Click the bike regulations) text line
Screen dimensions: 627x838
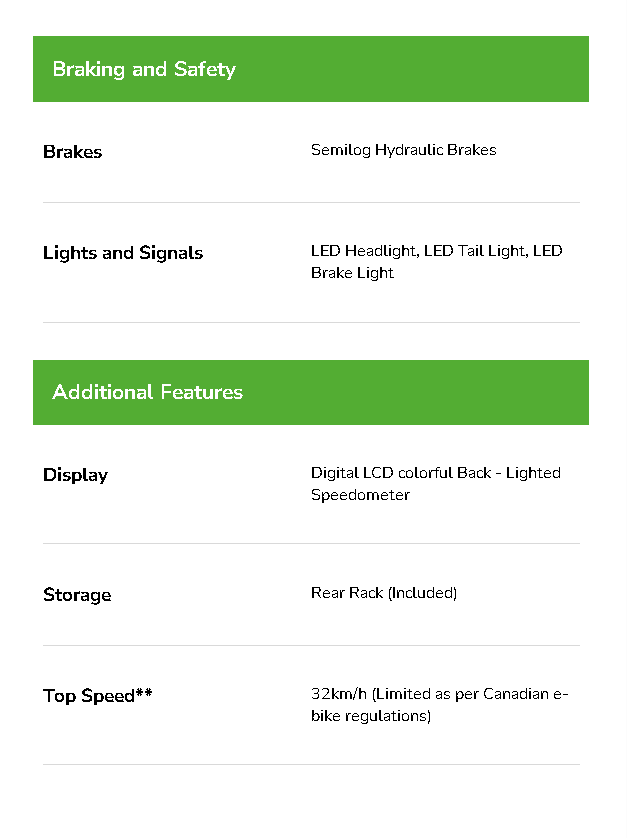pos(370,716)
